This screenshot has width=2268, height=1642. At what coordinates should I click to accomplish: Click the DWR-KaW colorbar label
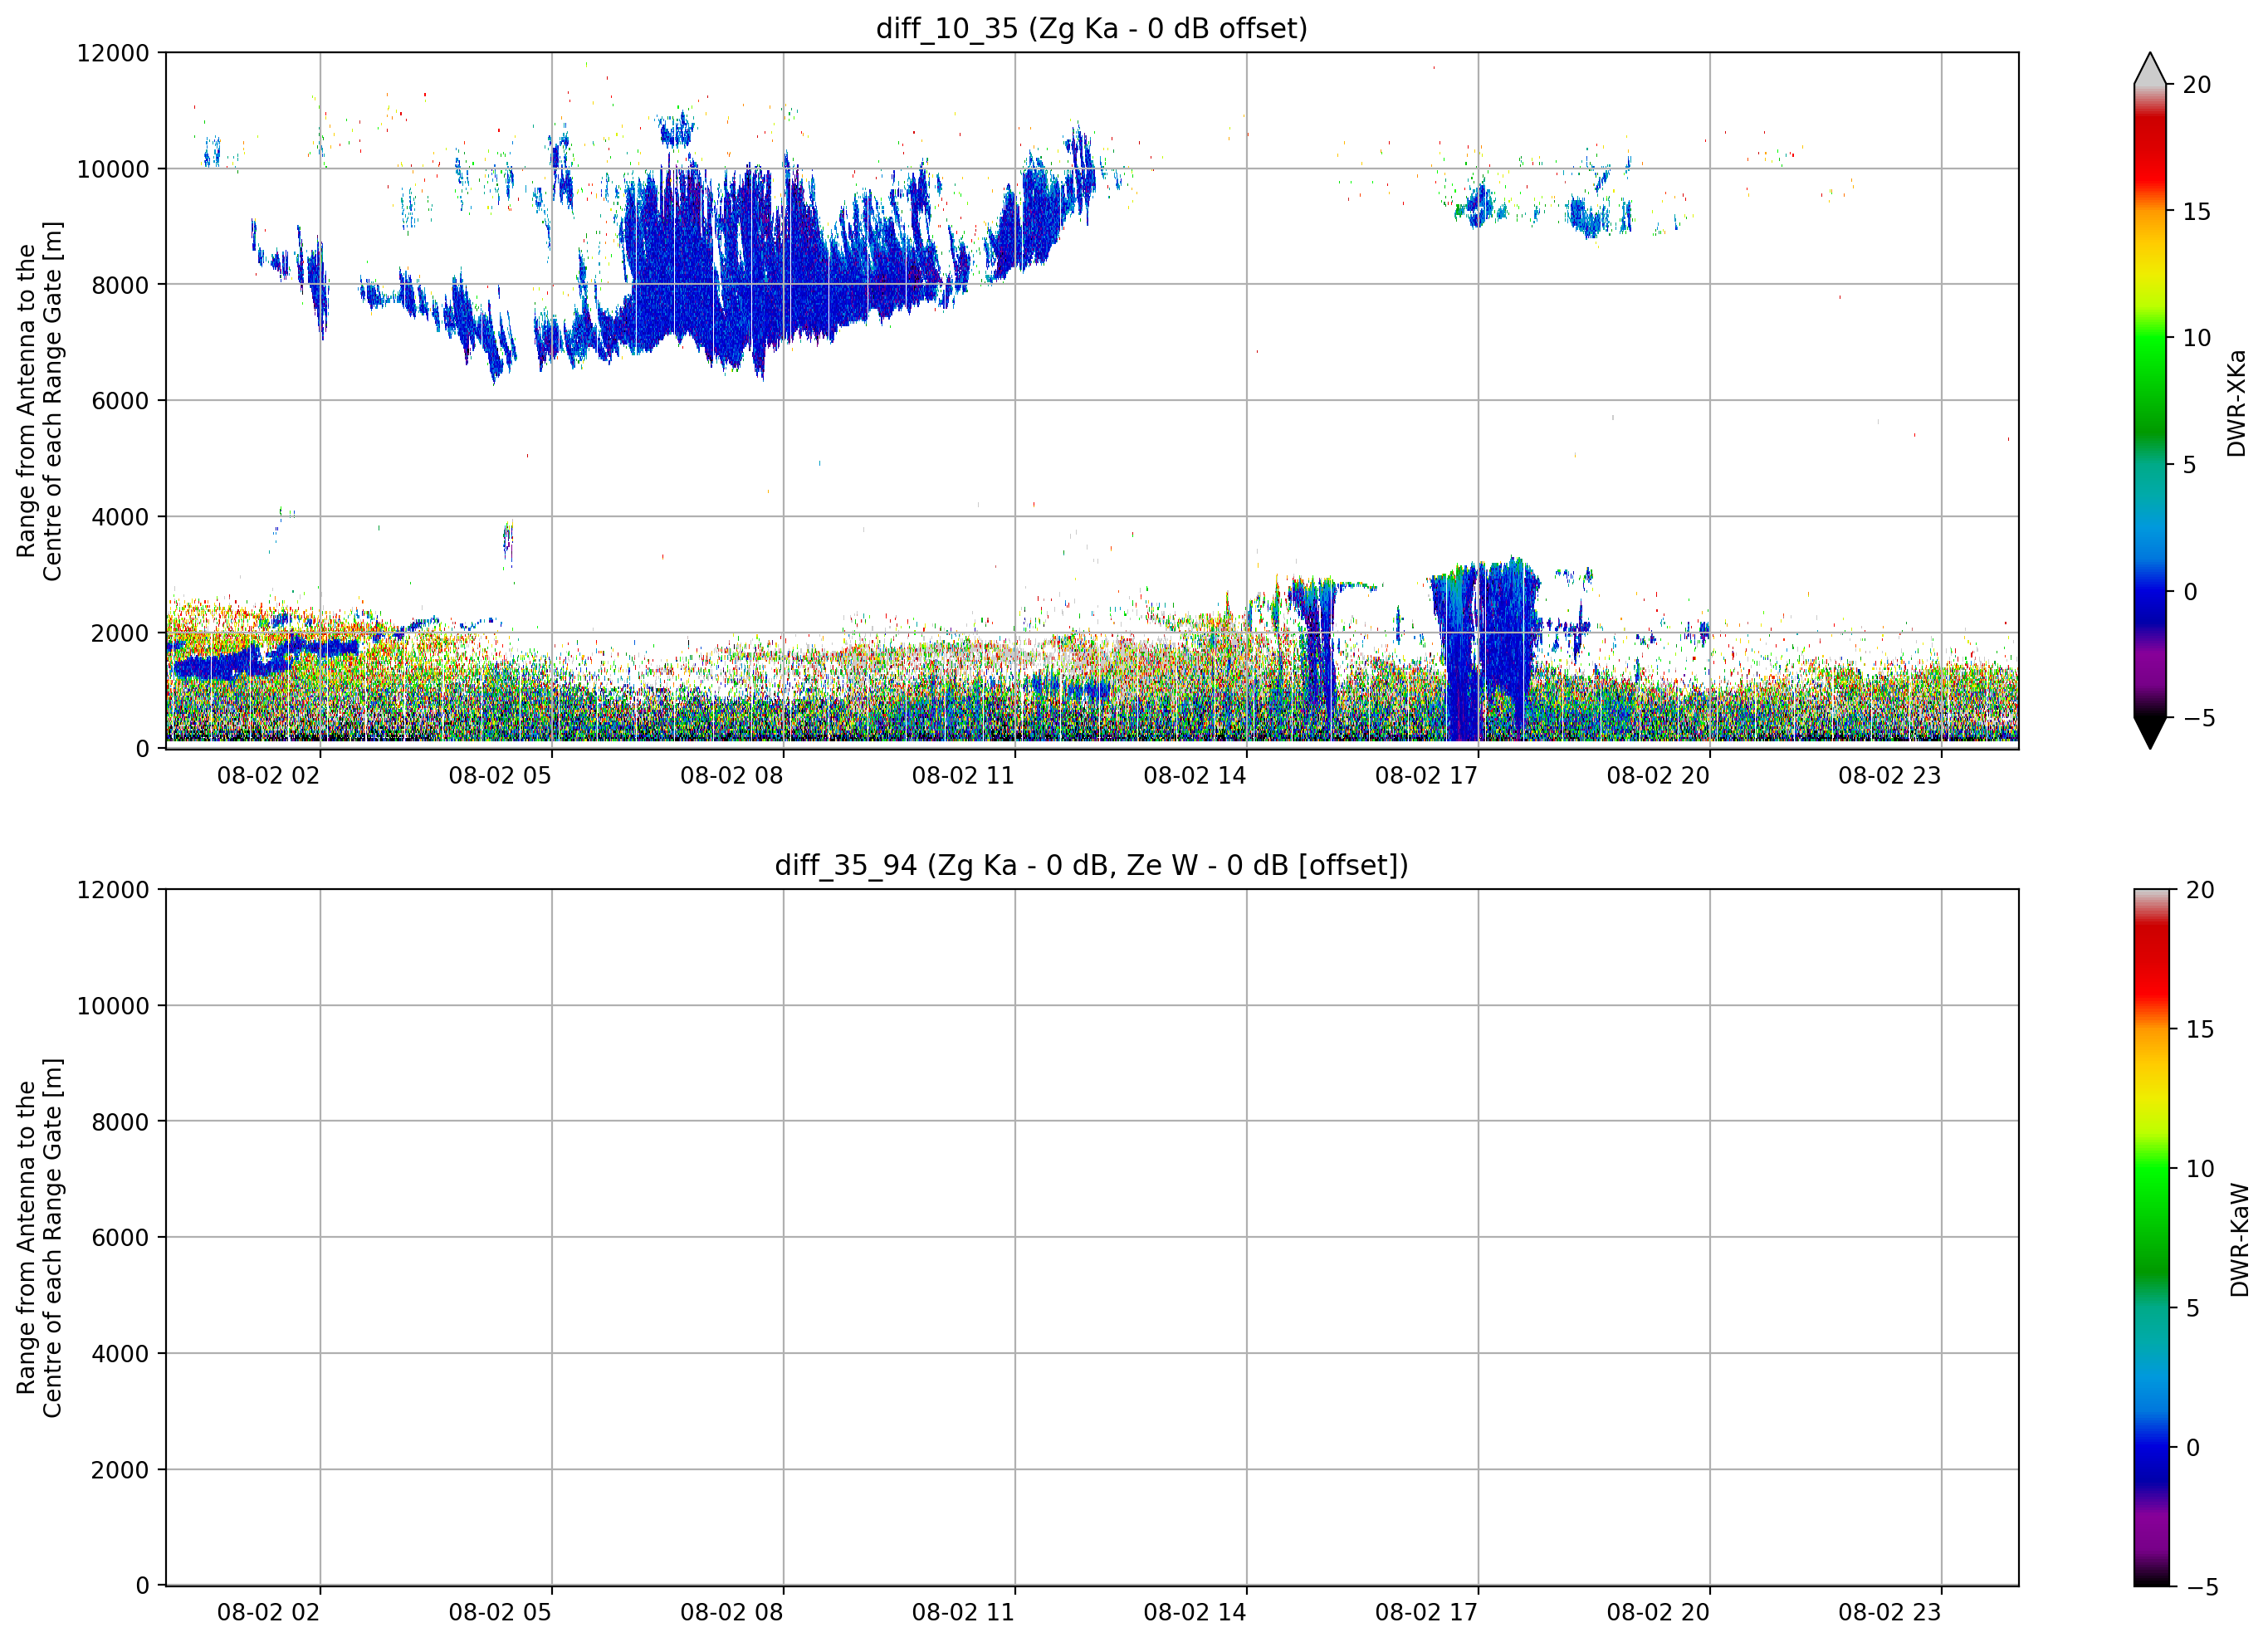pyautogui.click(x=2239, y=1240)
